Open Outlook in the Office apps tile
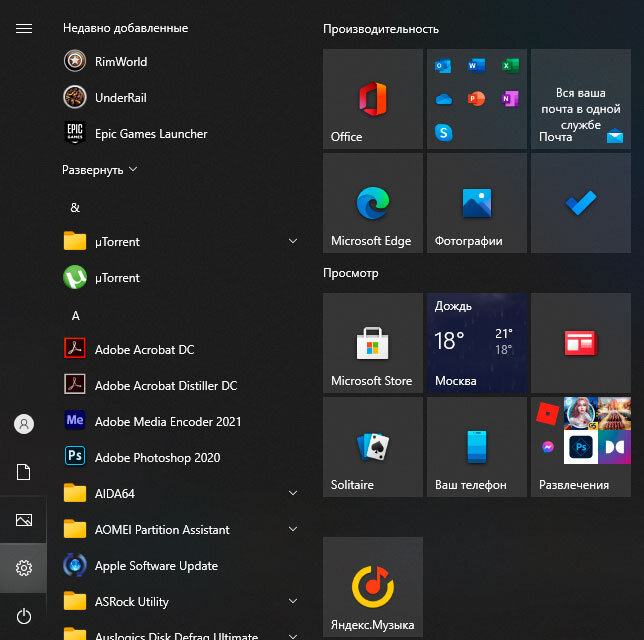Screen dimensions: 644x640 coord(443,66)
